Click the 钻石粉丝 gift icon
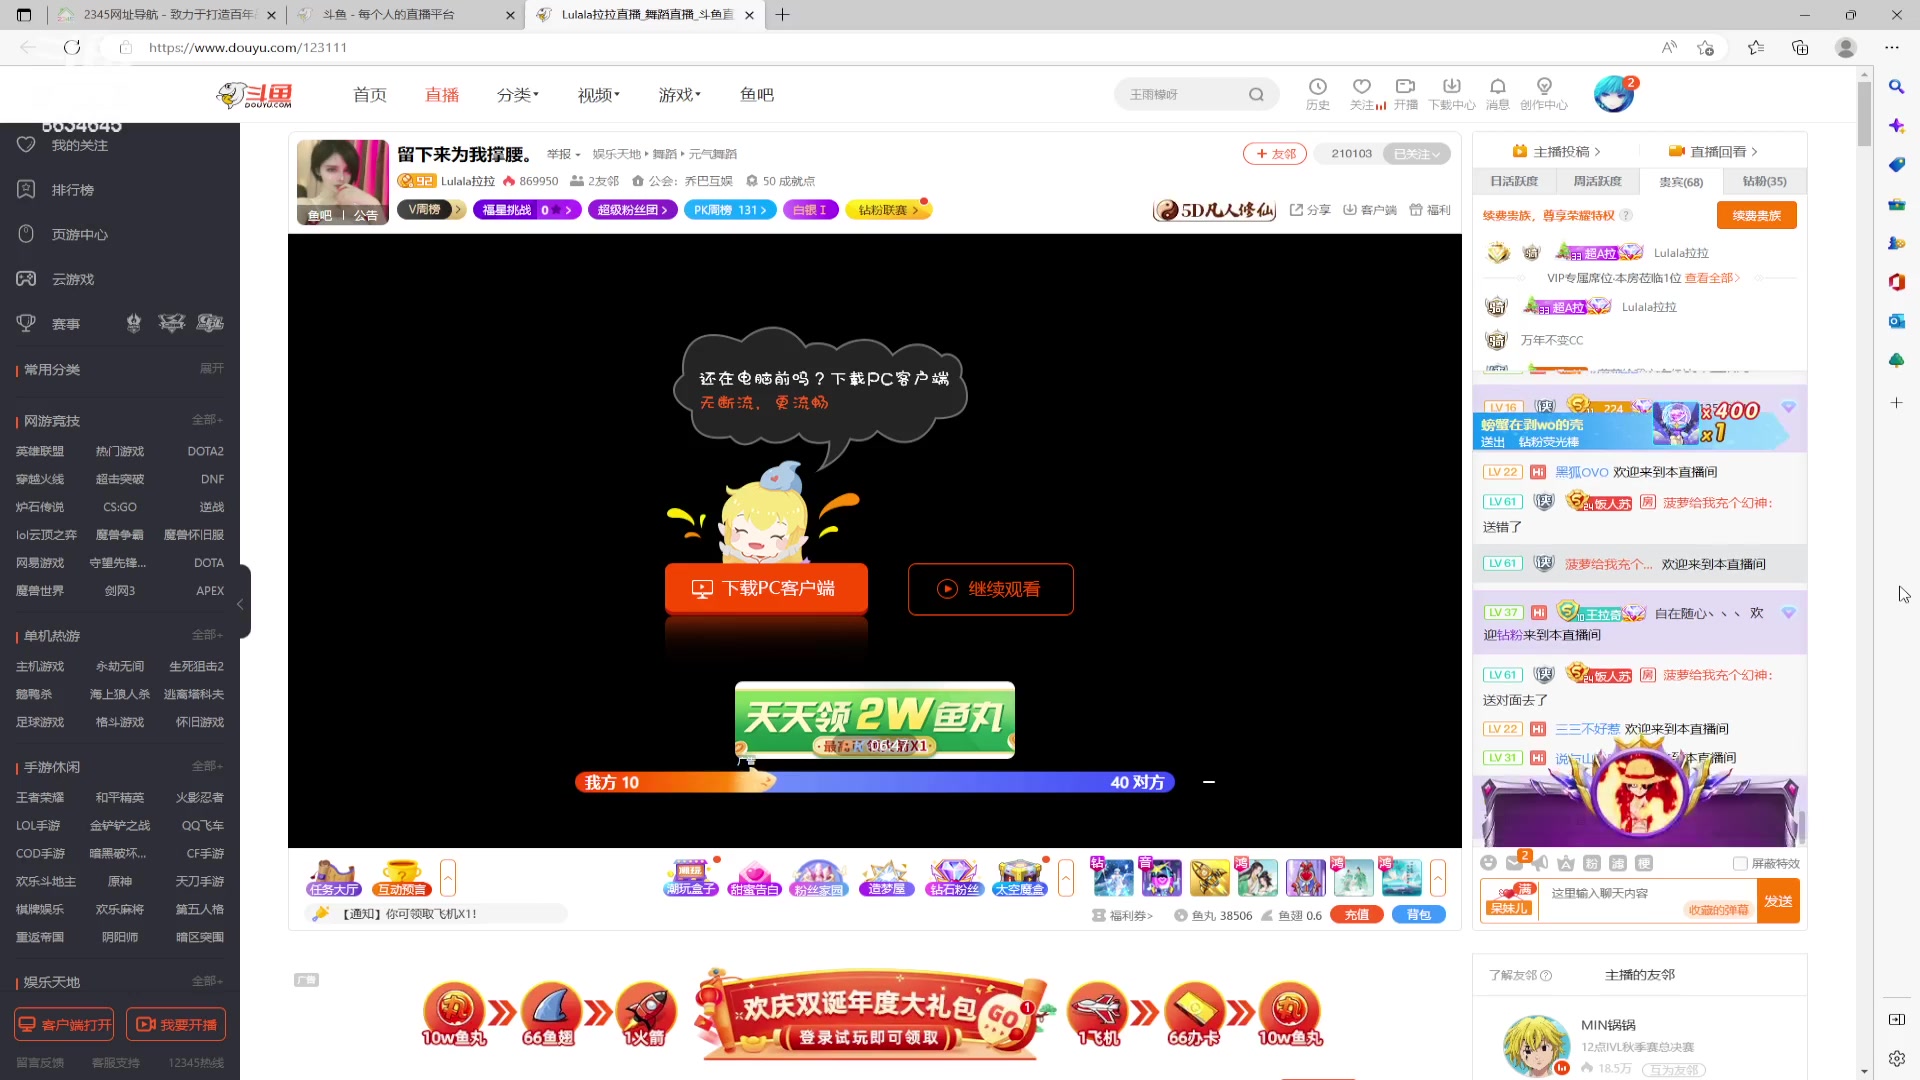Viewport: 1920px width, 1080px height. point(954,875)
